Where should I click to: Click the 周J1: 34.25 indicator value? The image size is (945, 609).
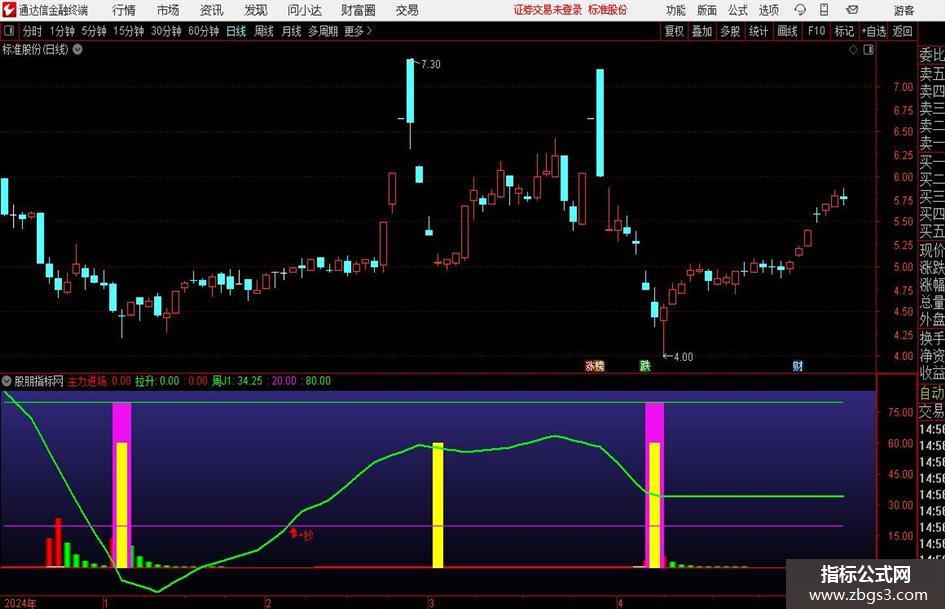[237, 380]
